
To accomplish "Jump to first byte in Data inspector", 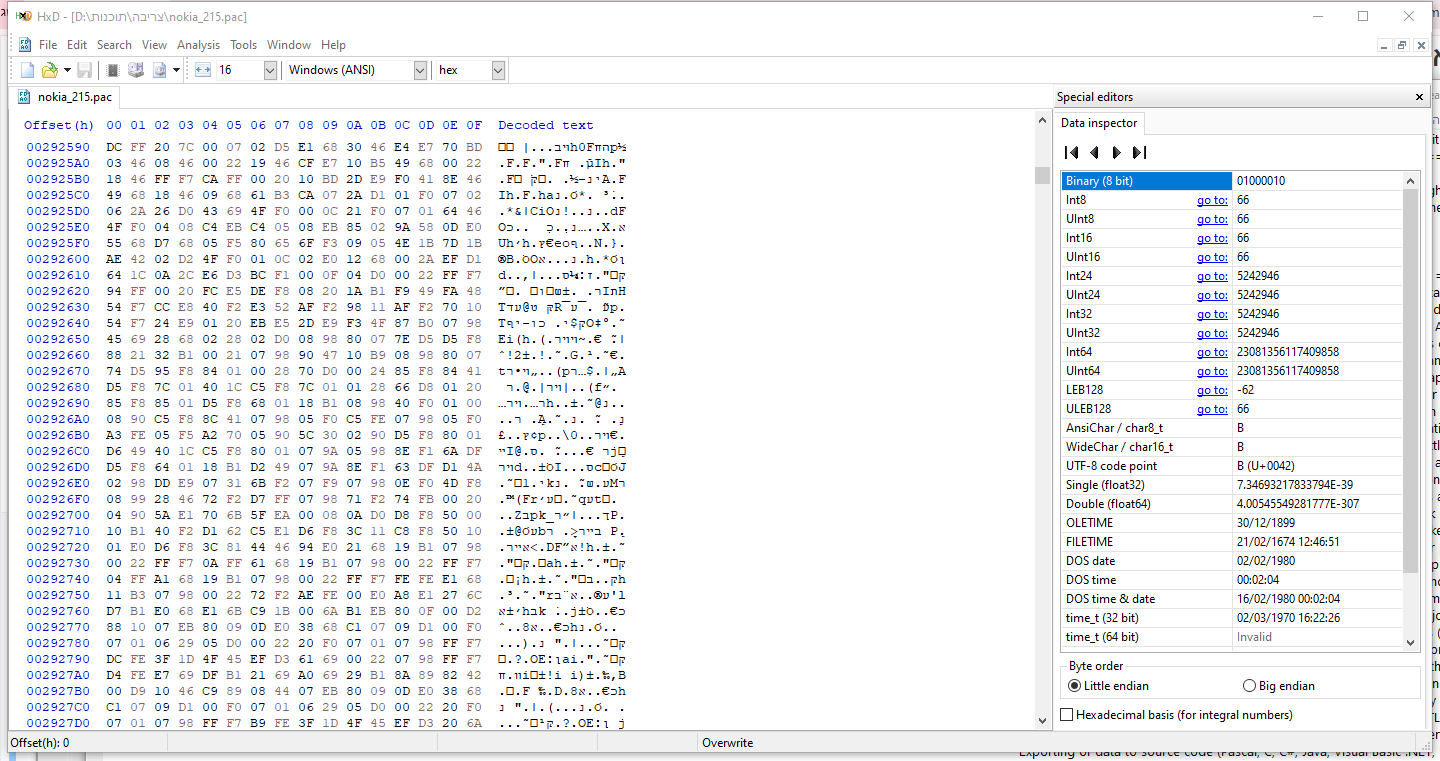I will click(x=1071, y=152).
